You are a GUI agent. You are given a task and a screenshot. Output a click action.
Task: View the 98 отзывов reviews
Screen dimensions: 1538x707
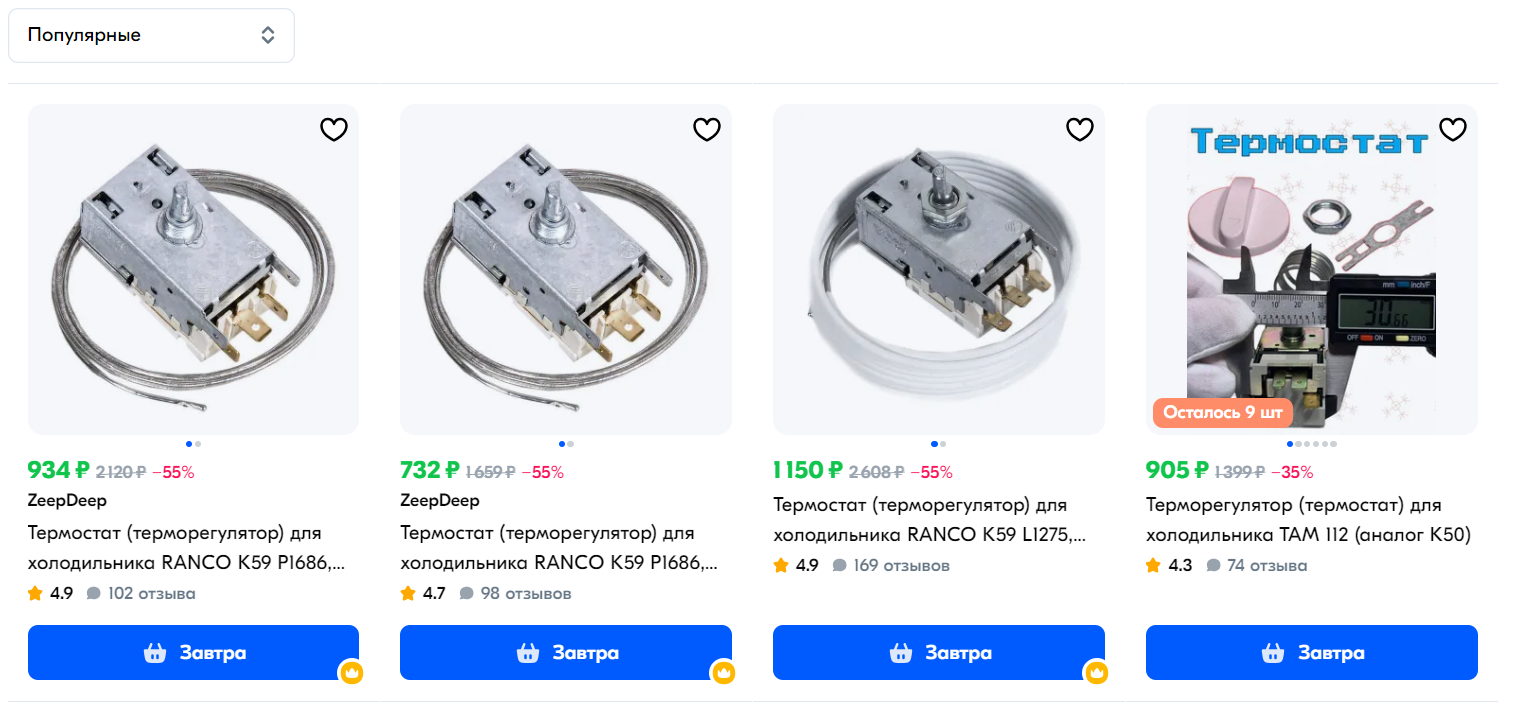click(524, 594)
